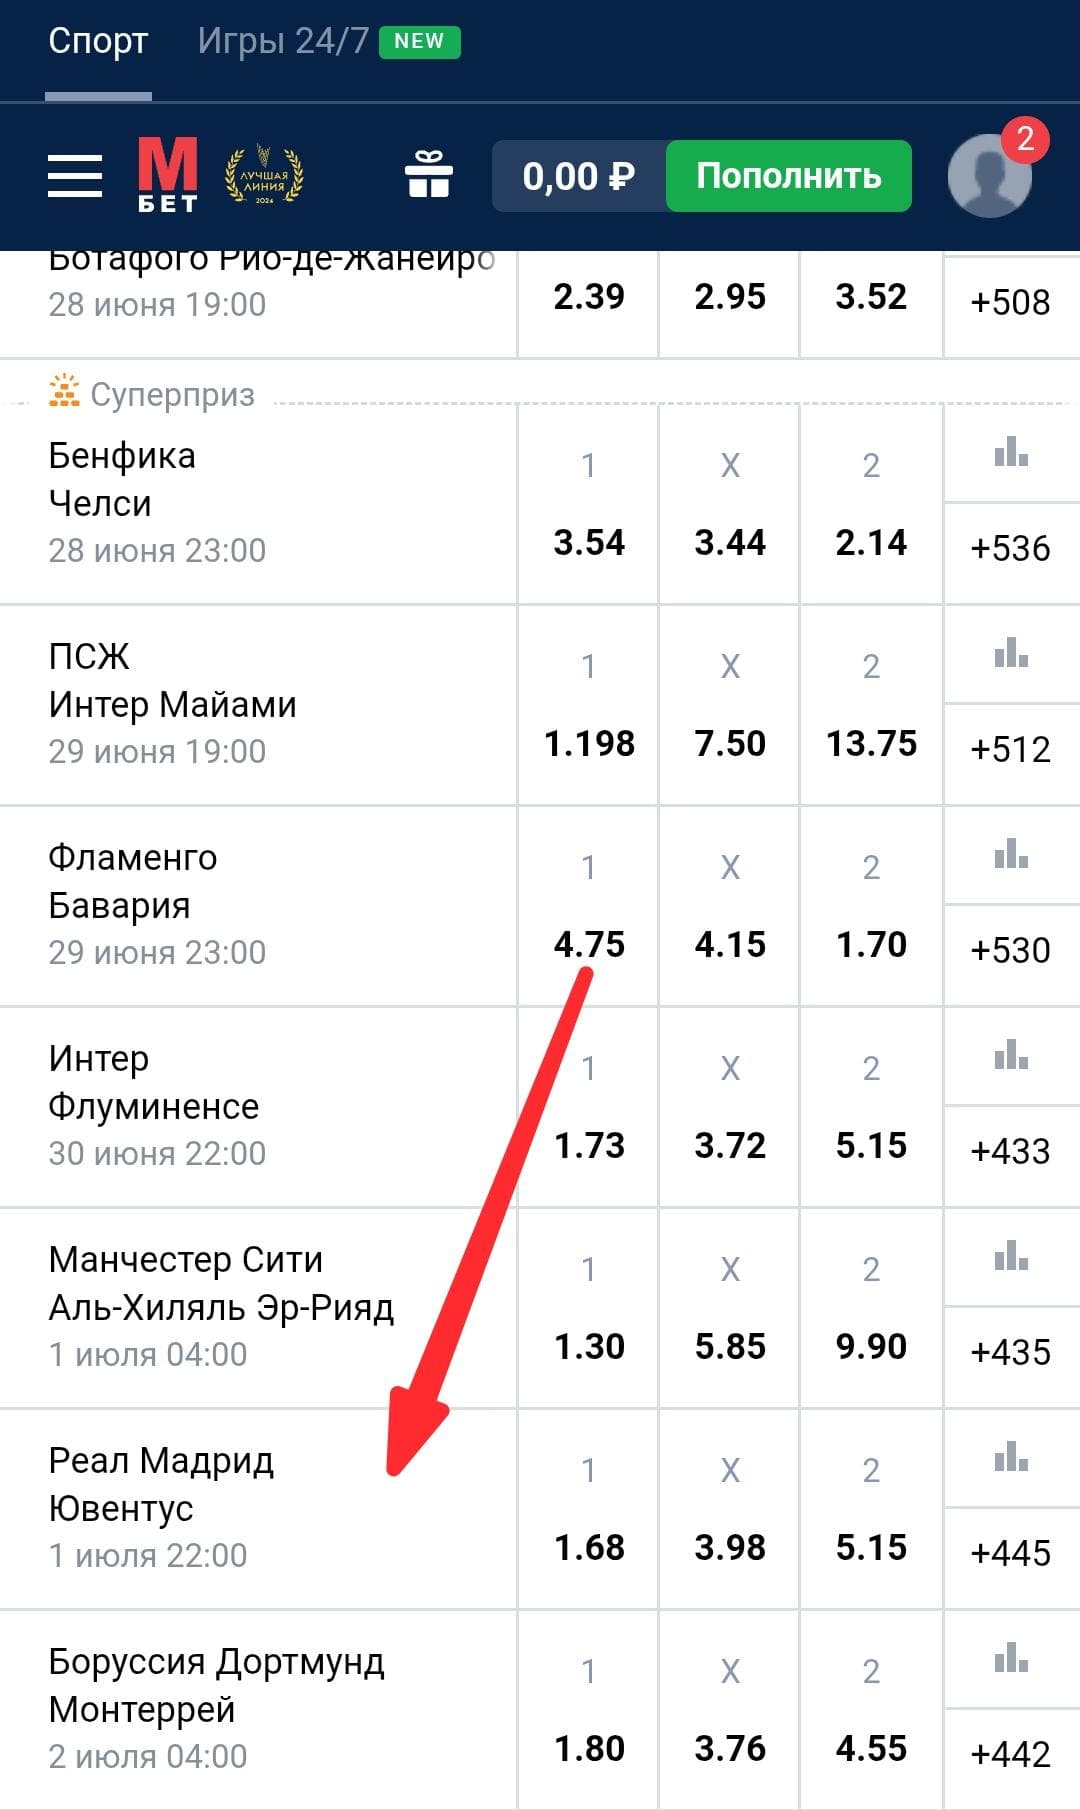Viewport: 1080px width, 1810px height.
Task: Tap the 0,00 ₽ balance field
Action: tap(579, 176)
